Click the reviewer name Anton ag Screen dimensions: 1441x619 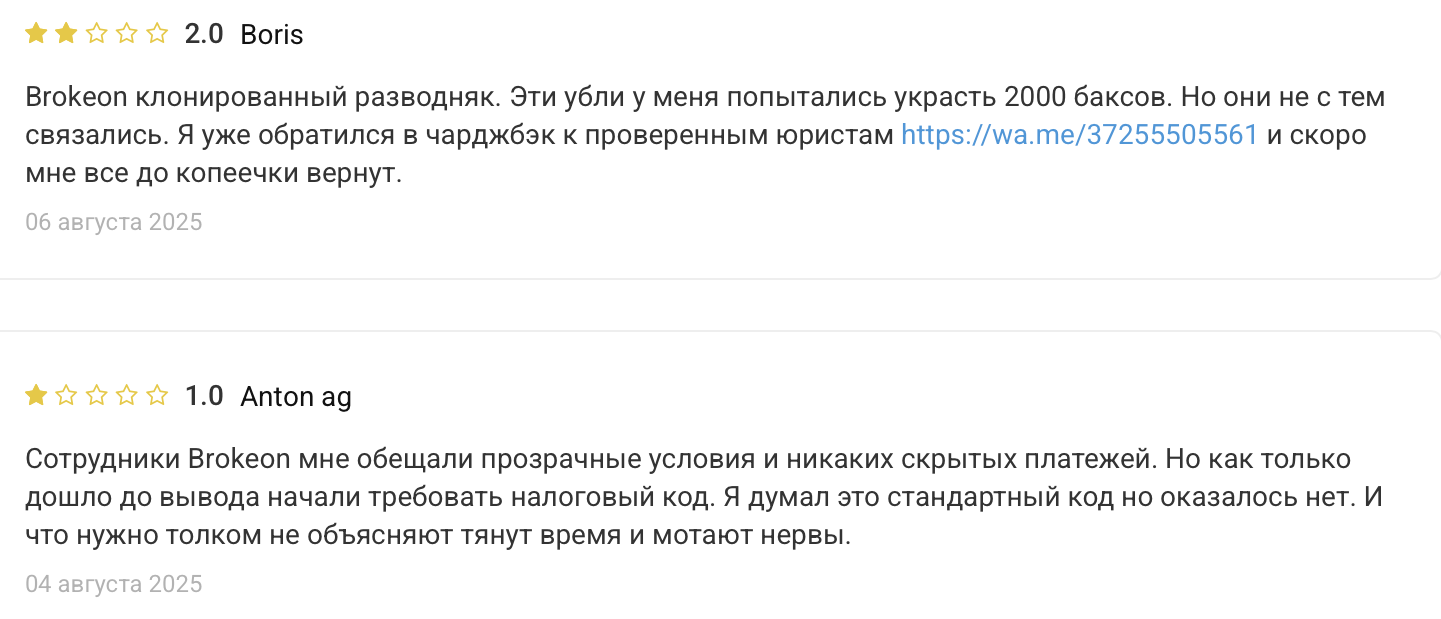pyautogui.click(x=296, y=397)
